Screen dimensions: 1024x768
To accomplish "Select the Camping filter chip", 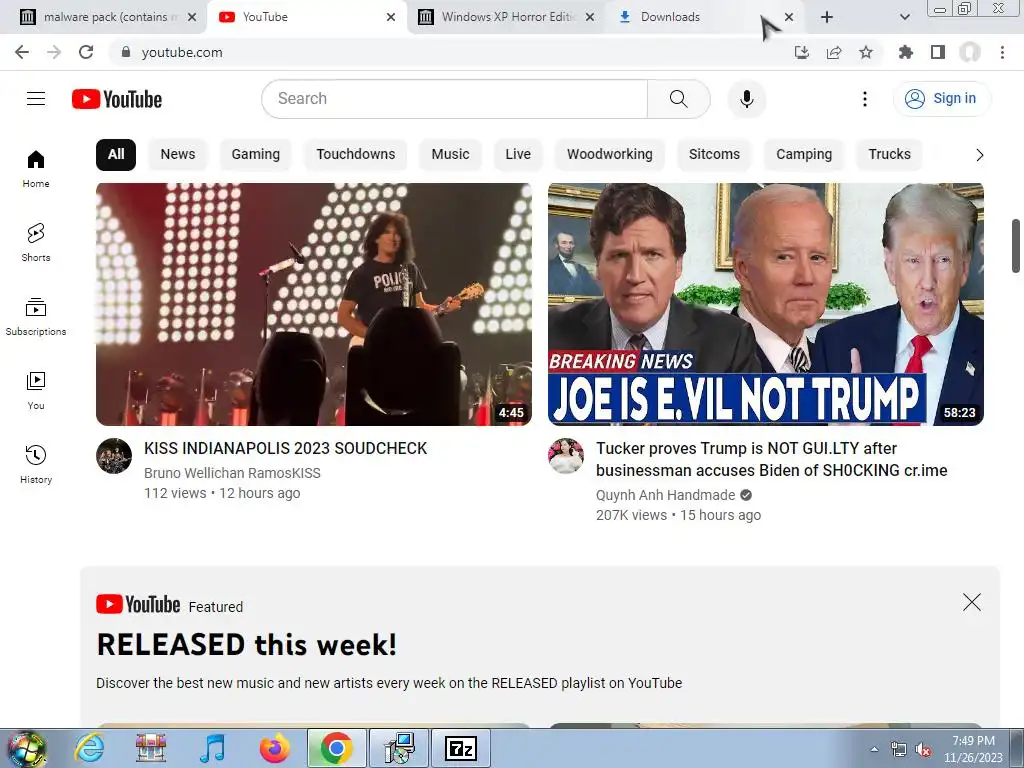I will click(804, 155).
